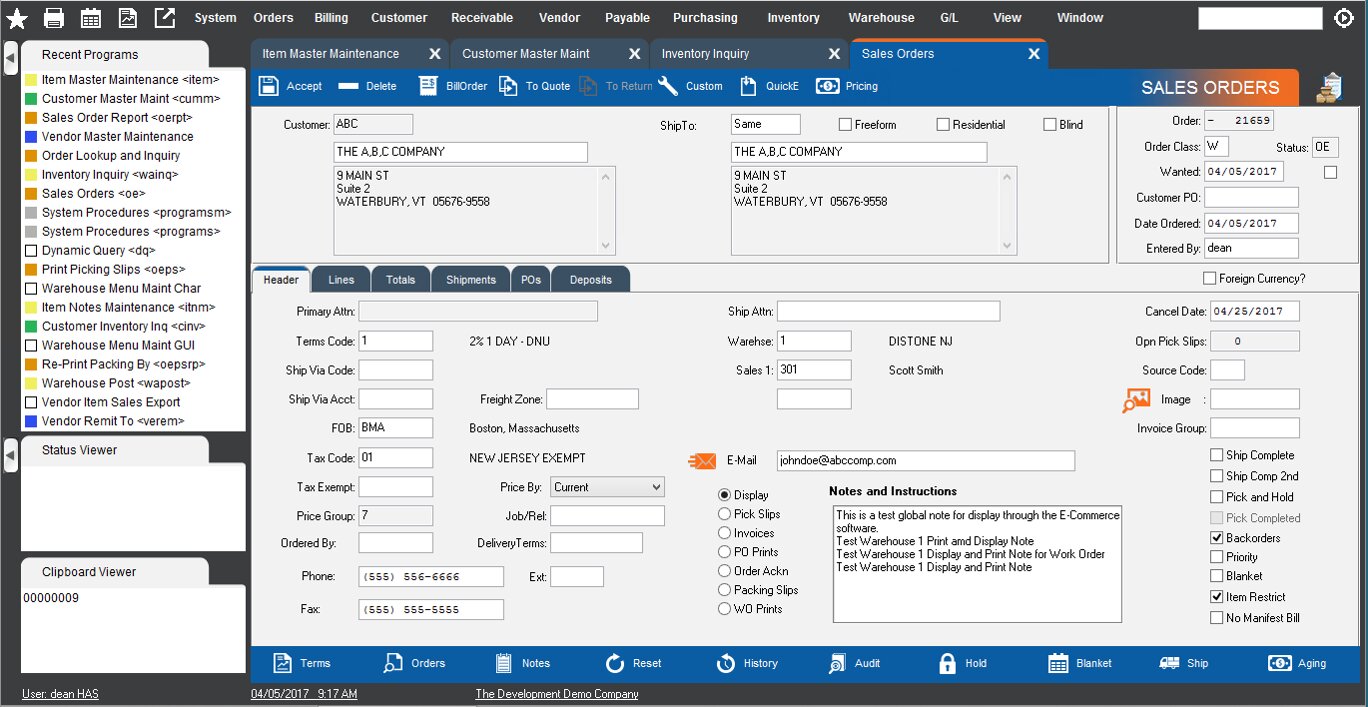
Task: Switch to the Lines tab
Action: pyautogui.click(x=341, y=280)
